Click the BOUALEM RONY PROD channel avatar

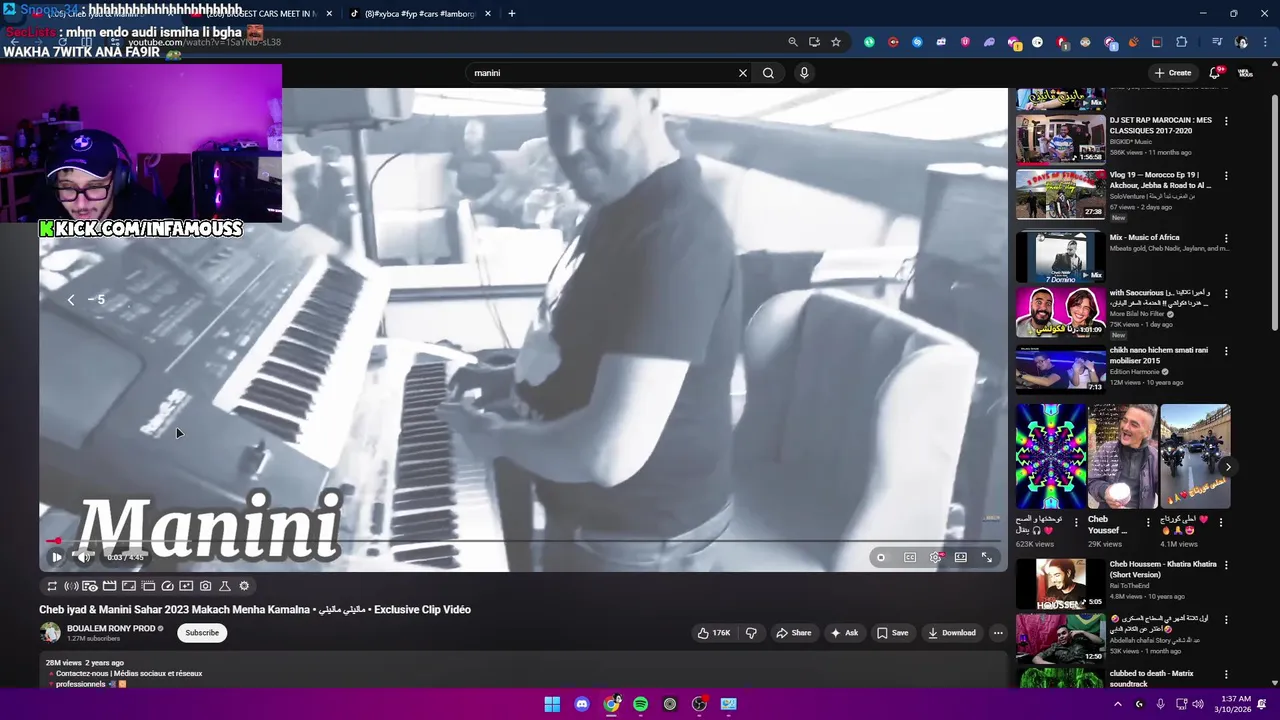[50, 632]
